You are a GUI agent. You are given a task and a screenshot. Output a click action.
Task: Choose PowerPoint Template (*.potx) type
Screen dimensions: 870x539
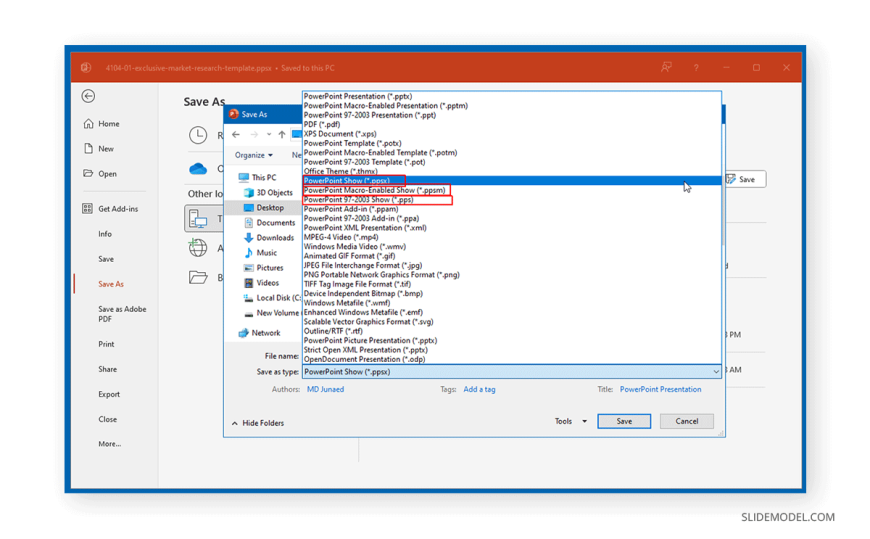tap(512, 143)
